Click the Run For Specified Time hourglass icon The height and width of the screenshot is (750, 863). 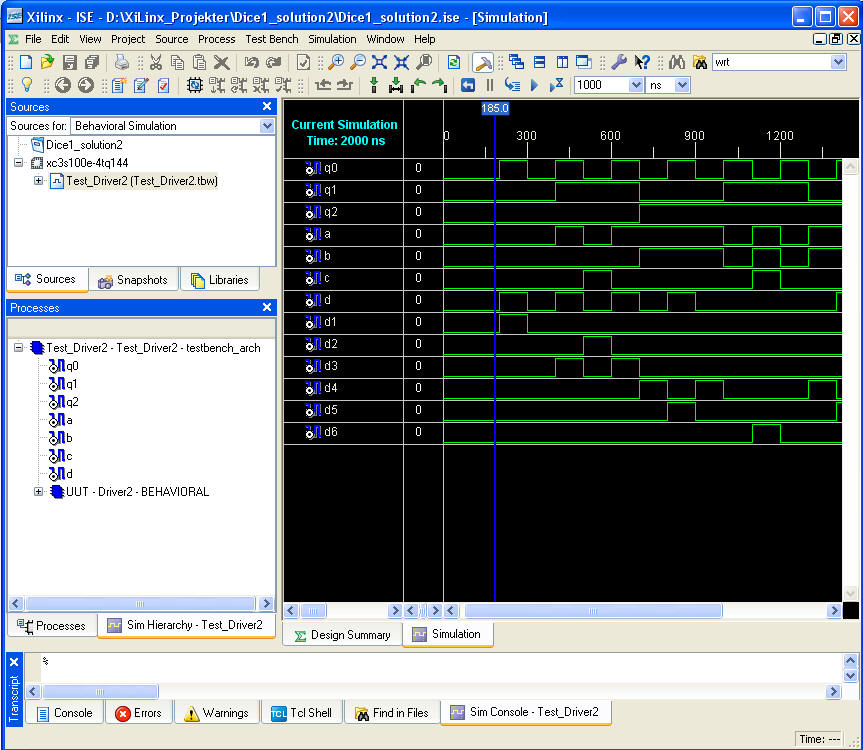tap(556, 85)
